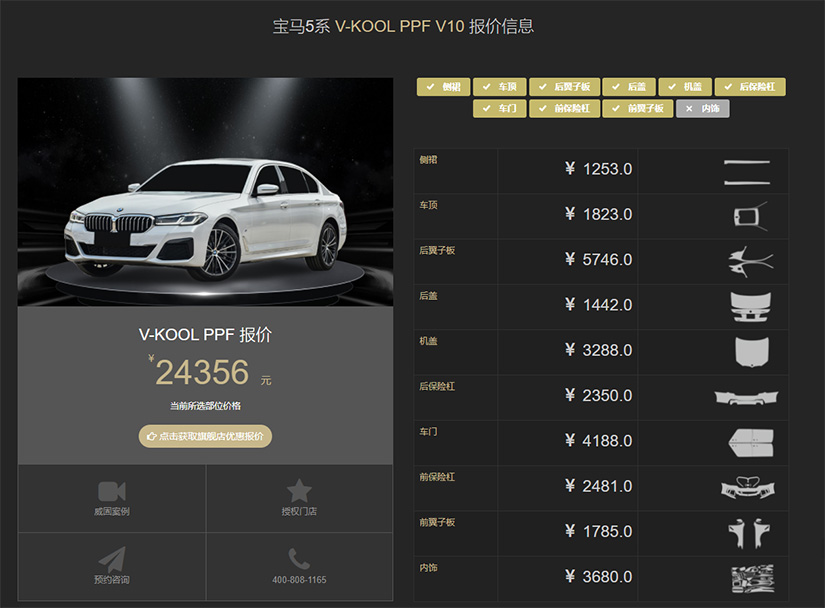Click the 后盖 price ¥1442.0
This screenshot has height=608, width=825.
[x=598, y=305]
